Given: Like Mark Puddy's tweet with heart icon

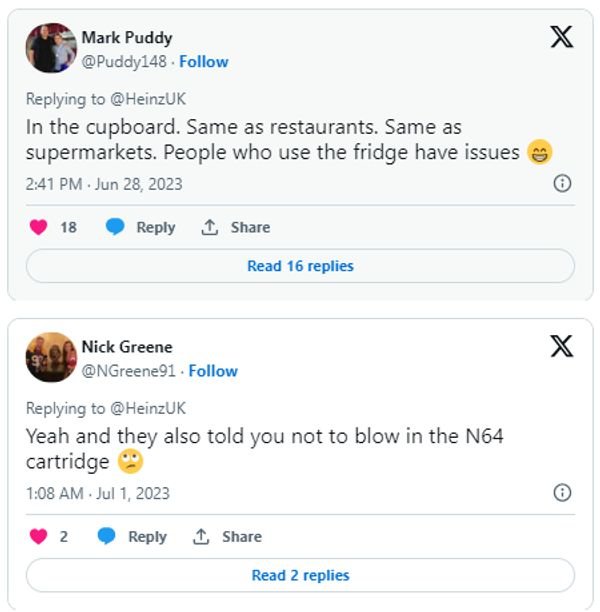Looking at the screenshot, I should [x=38, y=227].
